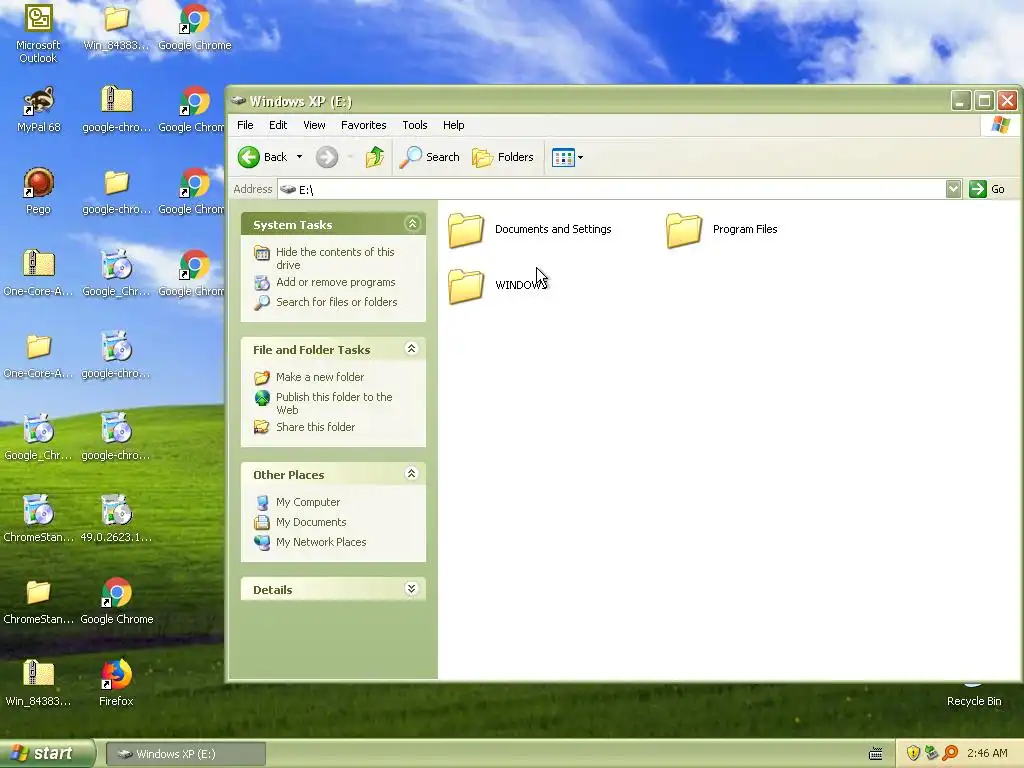Click the Windows flag logo in menu bar
The height and width of the screenshot is (768, 1024).
pos(1000,124)
